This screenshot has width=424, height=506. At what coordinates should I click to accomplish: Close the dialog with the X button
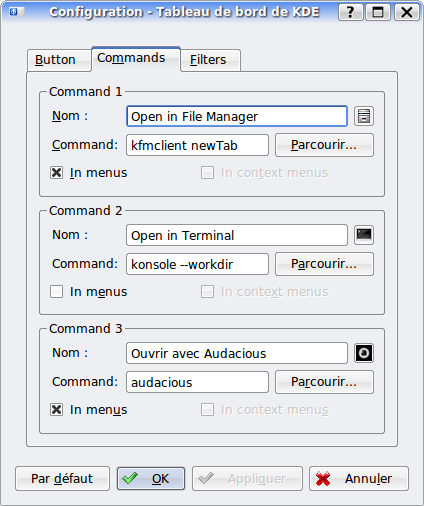click(x=407, y=13)
